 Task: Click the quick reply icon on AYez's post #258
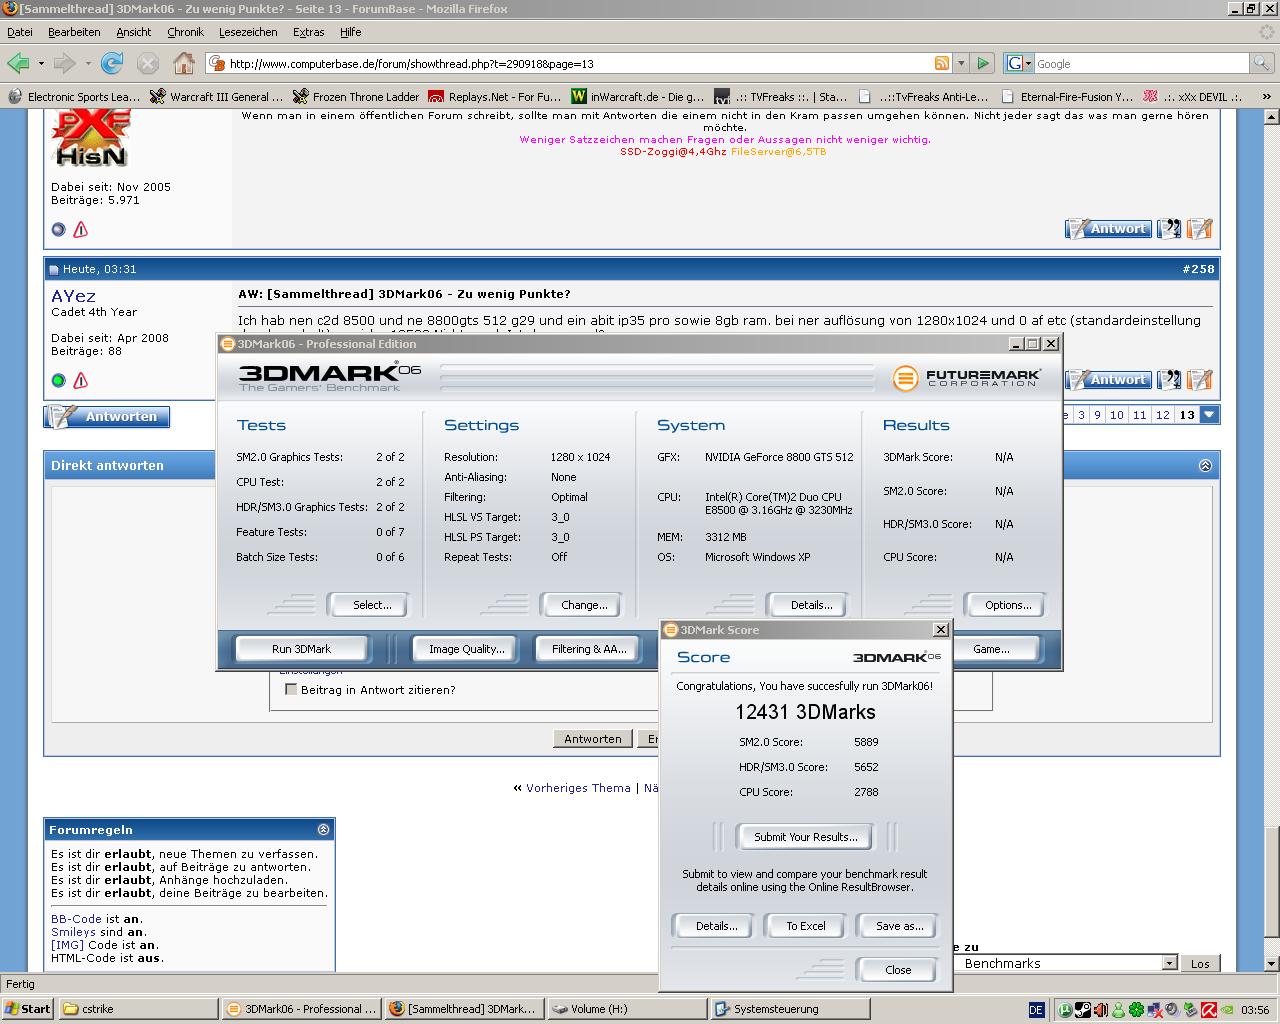pyautogui.click(x=1200, y=380)
